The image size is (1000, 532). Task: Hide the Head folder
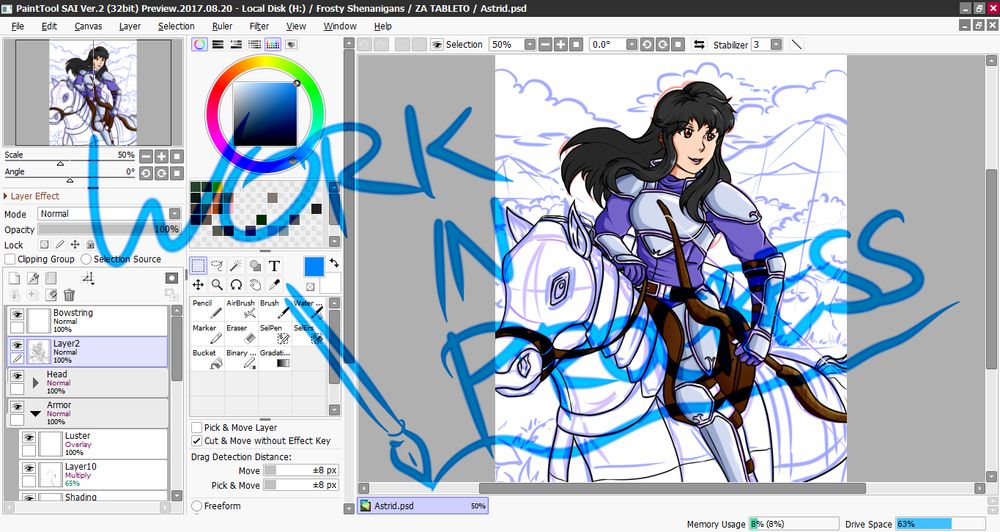pyautogui.click(x=17, y=376)
